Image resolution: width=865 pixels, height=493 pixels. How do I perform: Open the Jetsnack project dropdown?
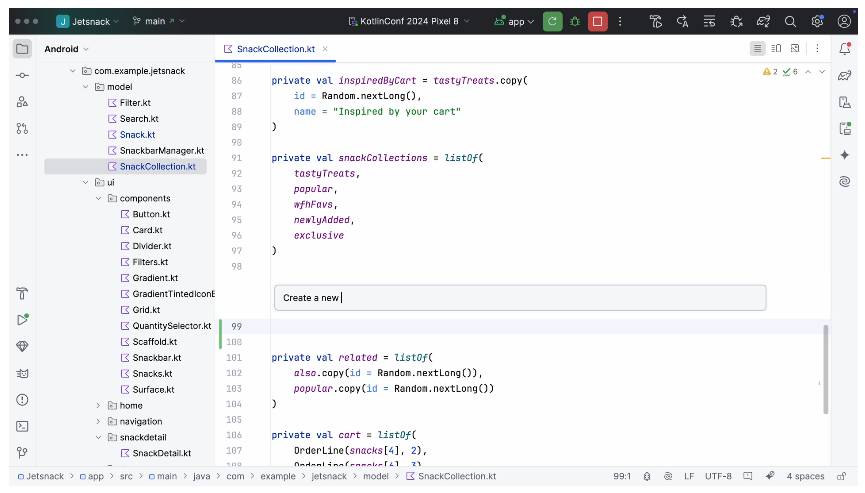click(88, 22)
